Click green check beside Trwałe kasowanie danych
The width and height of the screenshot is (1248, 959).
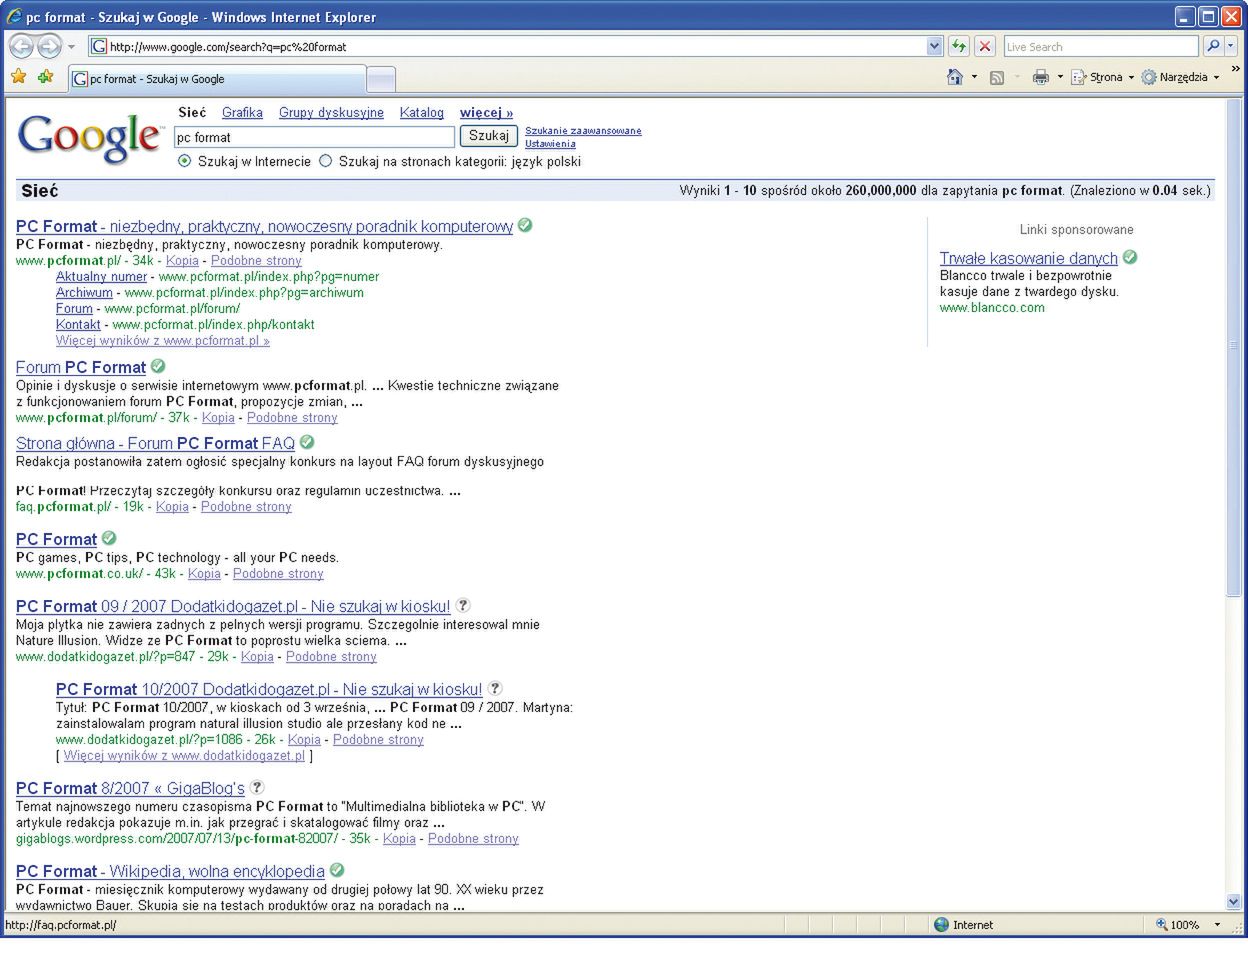(1130, 257)
